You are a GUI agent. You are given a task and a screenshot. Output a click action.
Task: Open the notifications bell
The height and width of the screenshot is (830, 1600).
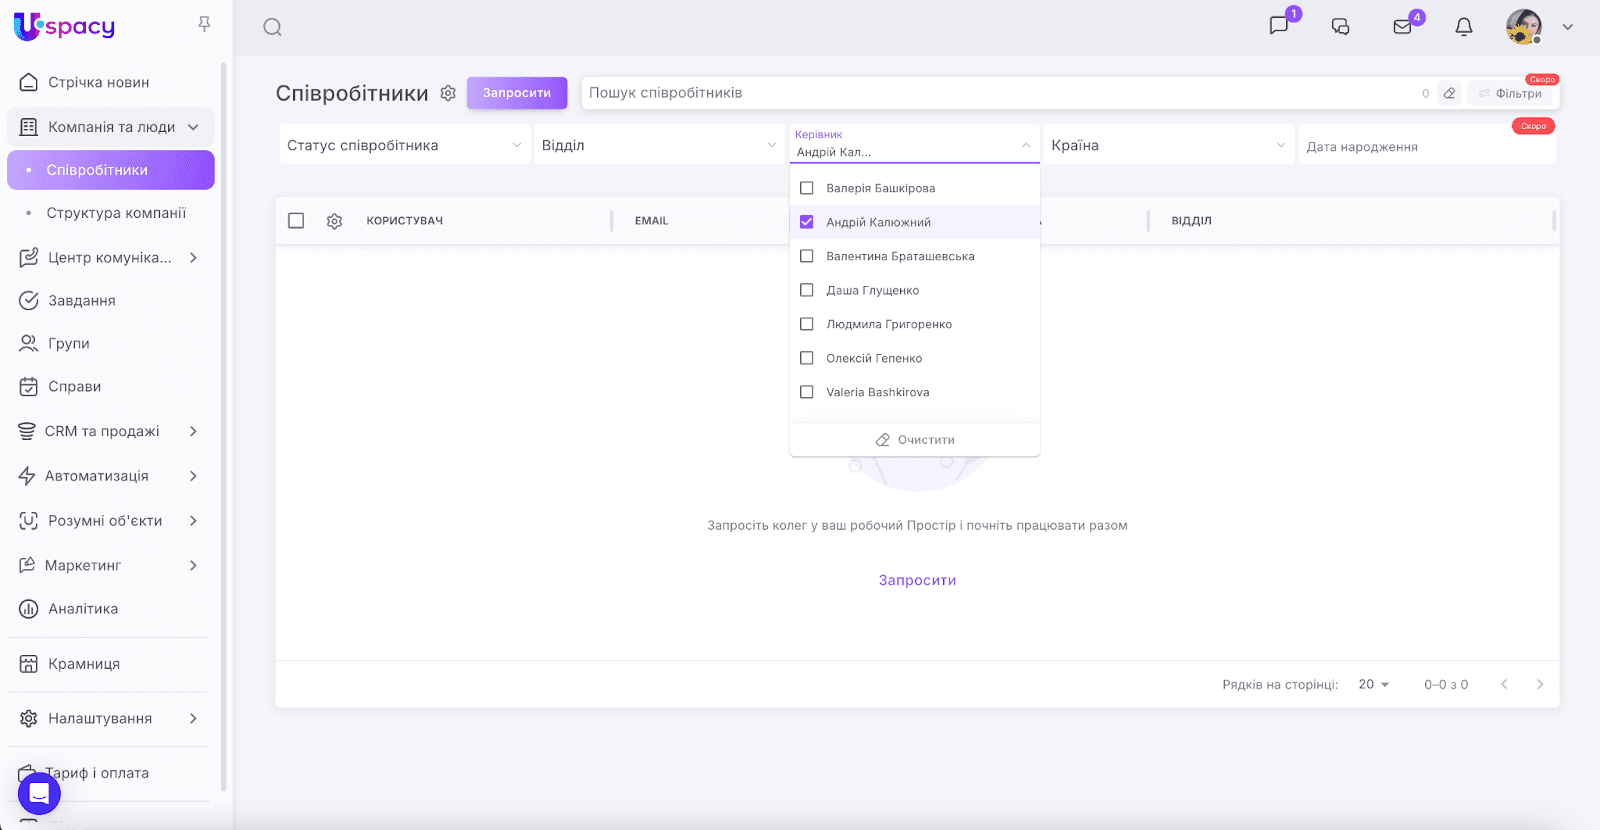coord(1464,27)
